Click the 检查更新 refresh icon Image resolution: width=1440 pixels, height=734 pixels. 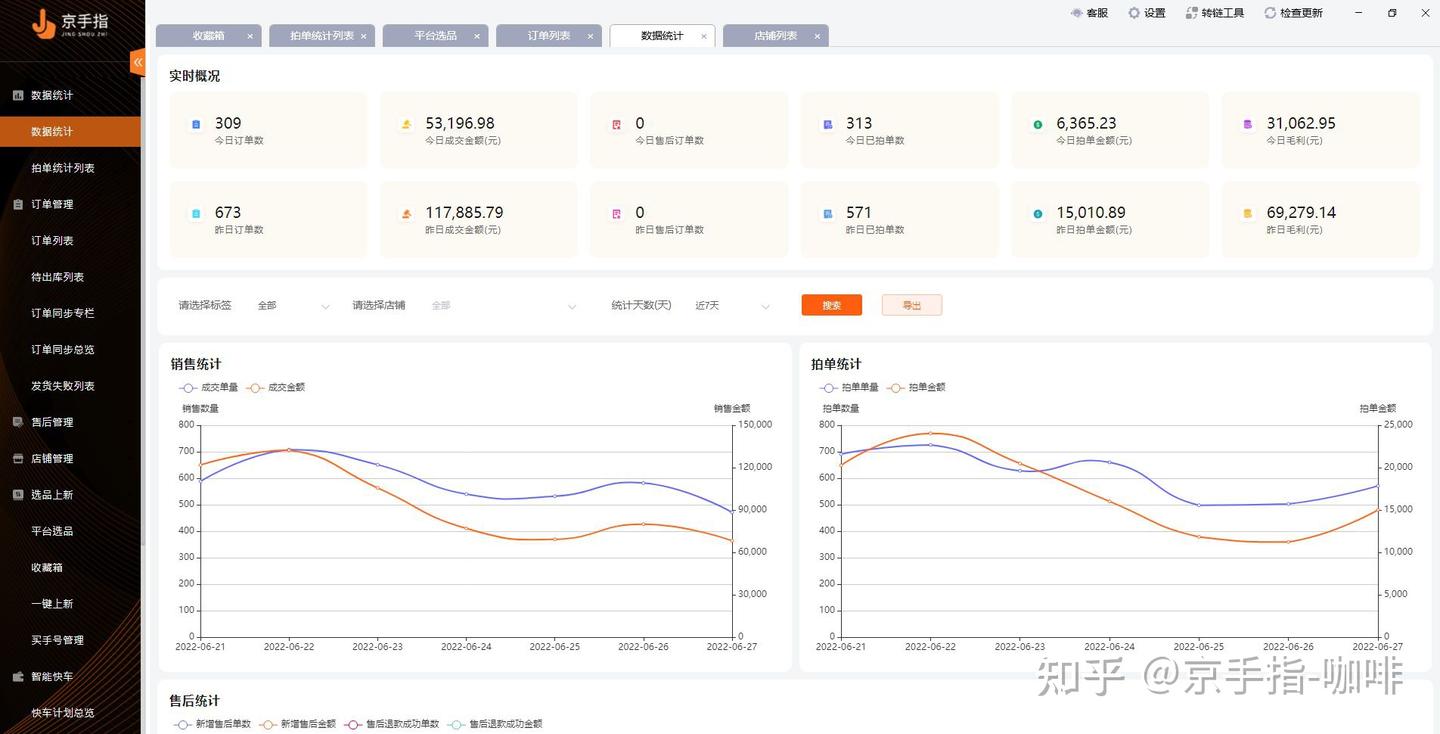pyautogui.click(x=1270, y=13)
